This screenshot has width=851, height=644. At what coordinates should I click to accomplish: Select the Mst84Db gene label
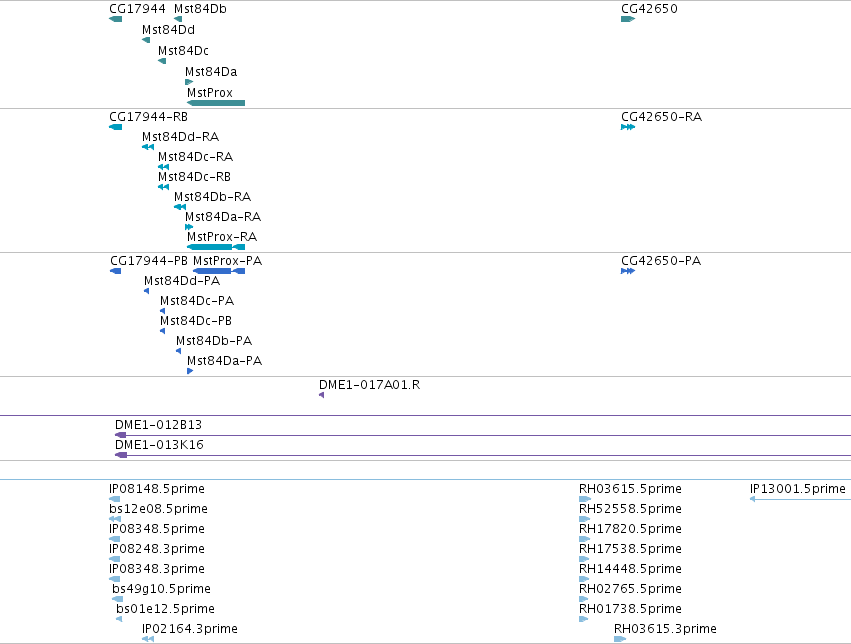pyautogui.click(x=200, y=9)
